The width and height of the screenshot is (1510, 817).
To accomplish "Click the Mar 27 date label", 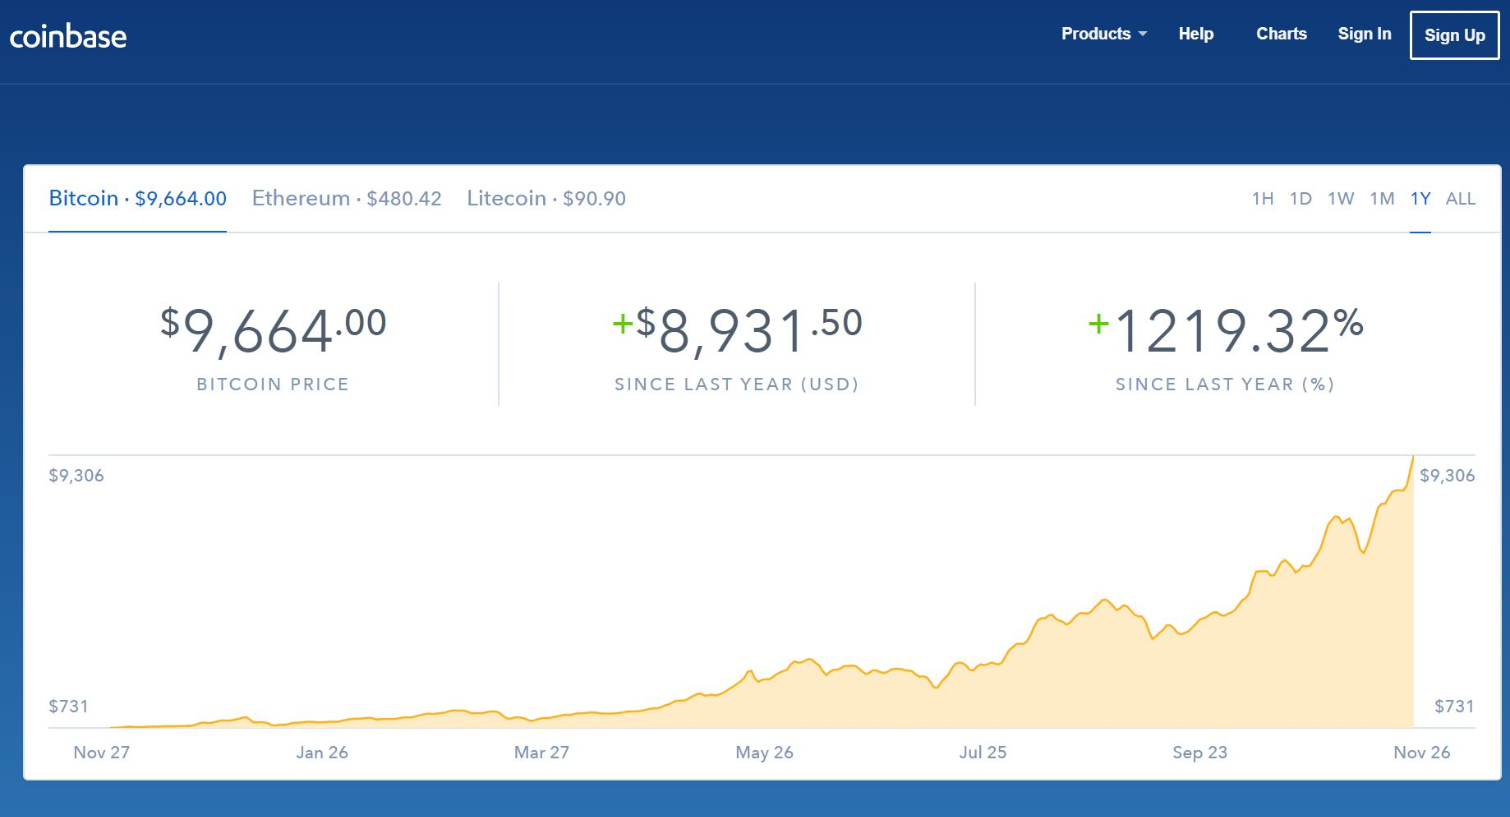I will 541,752.
